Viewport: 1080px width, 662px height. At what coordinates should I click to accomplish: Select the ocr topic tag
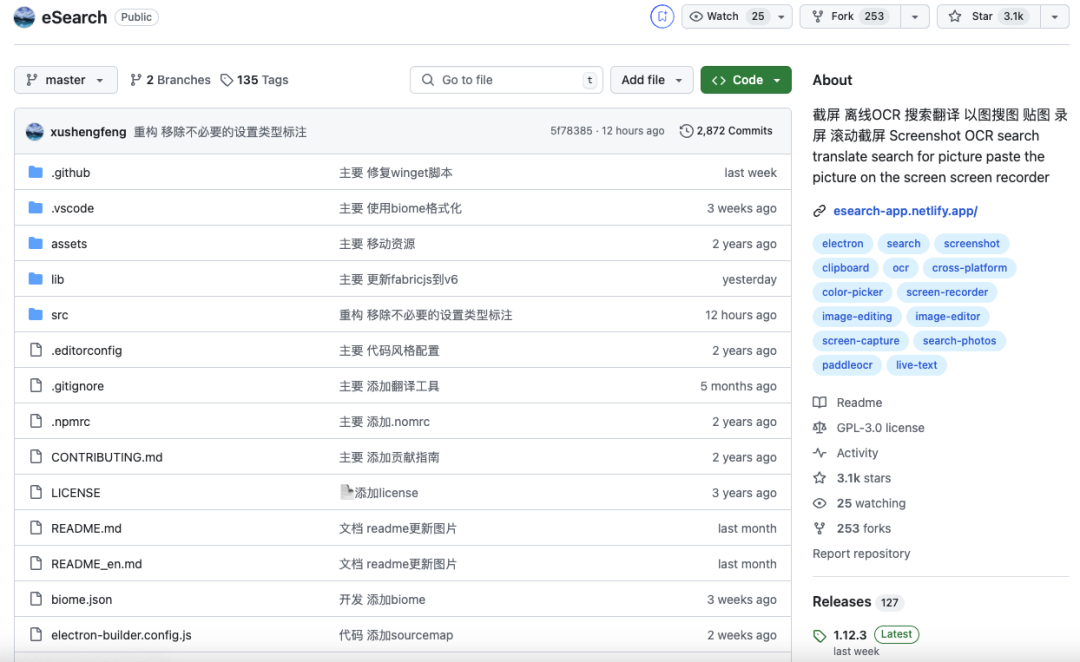point(900,268)
